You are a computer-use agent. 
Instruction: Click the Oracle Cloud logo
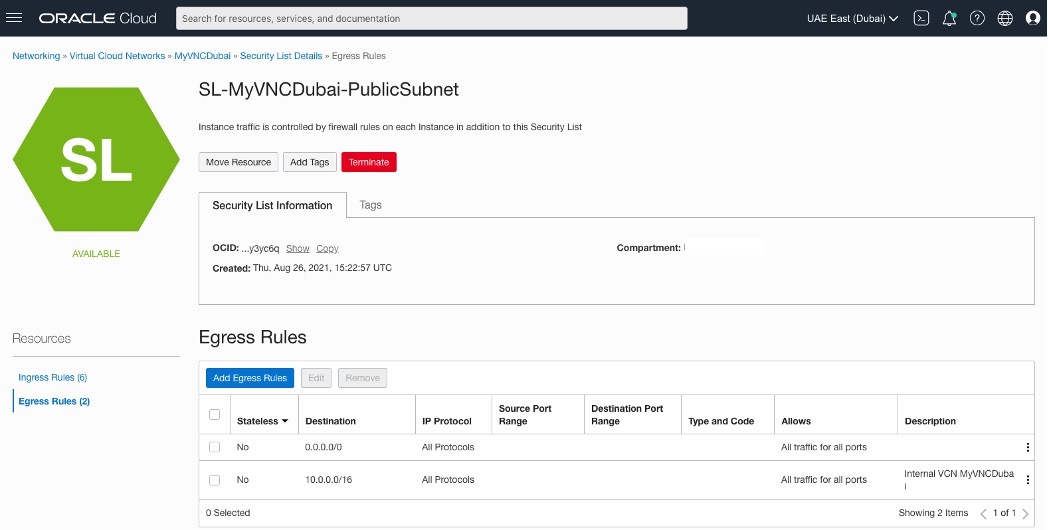click(98, 18)
